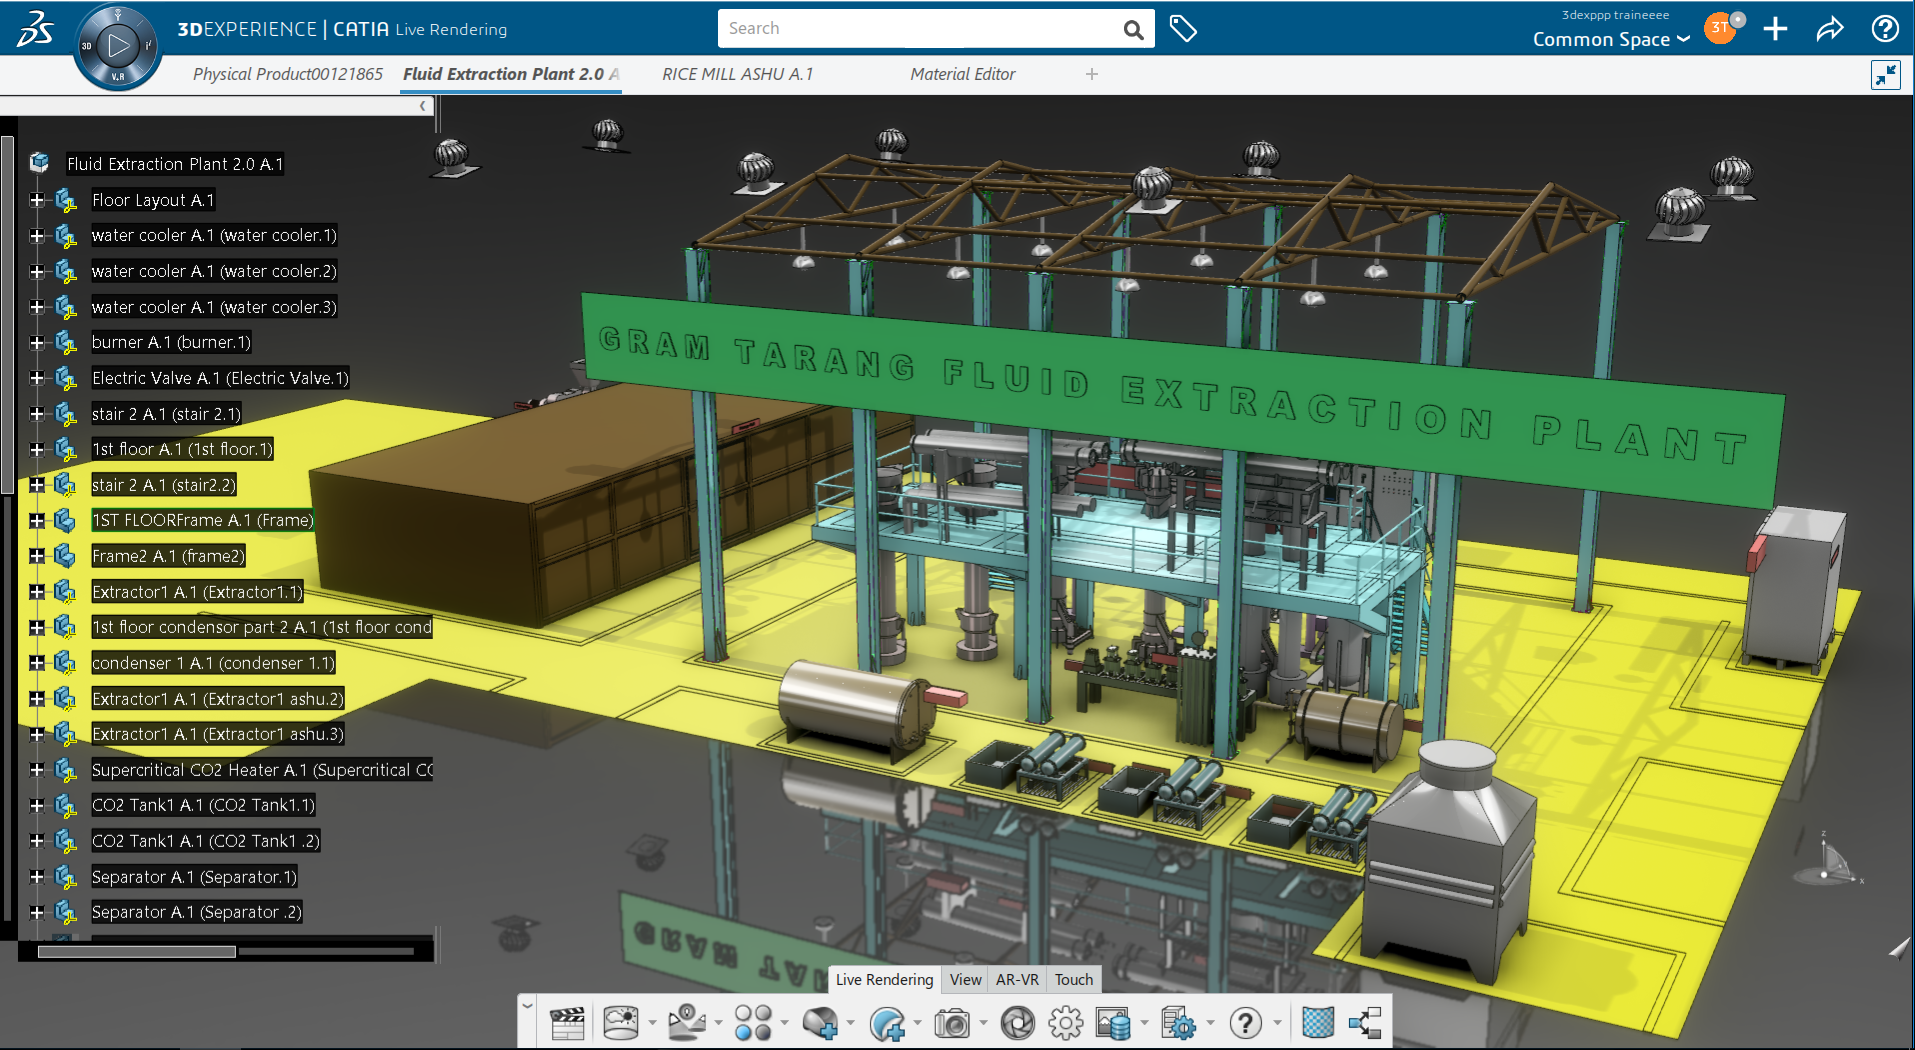Expand the Floor Layout A.1 node
1915x1050 pixels.
coord(37,200)
